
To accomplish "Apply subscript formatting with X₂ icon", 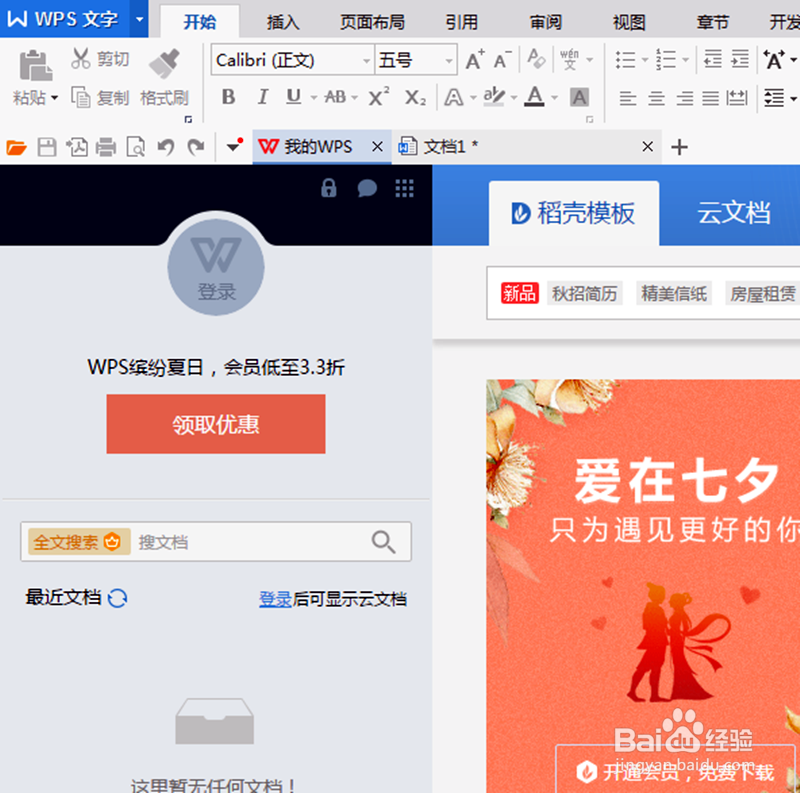I will pyautogui.click(x=414, y=97).
